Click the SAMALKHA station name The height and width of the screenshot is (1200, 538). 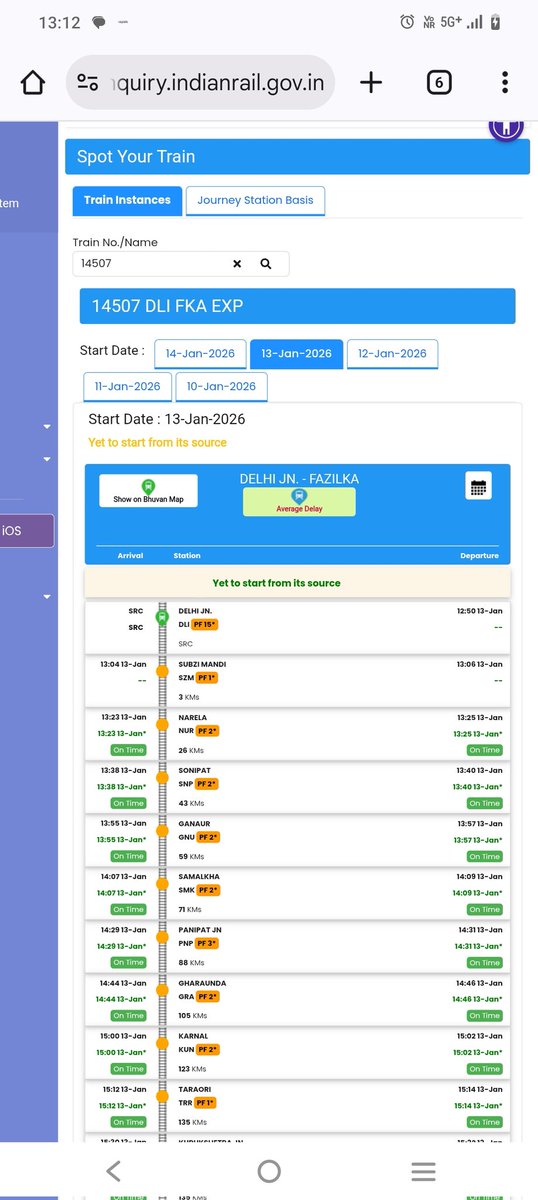point(198,876)
